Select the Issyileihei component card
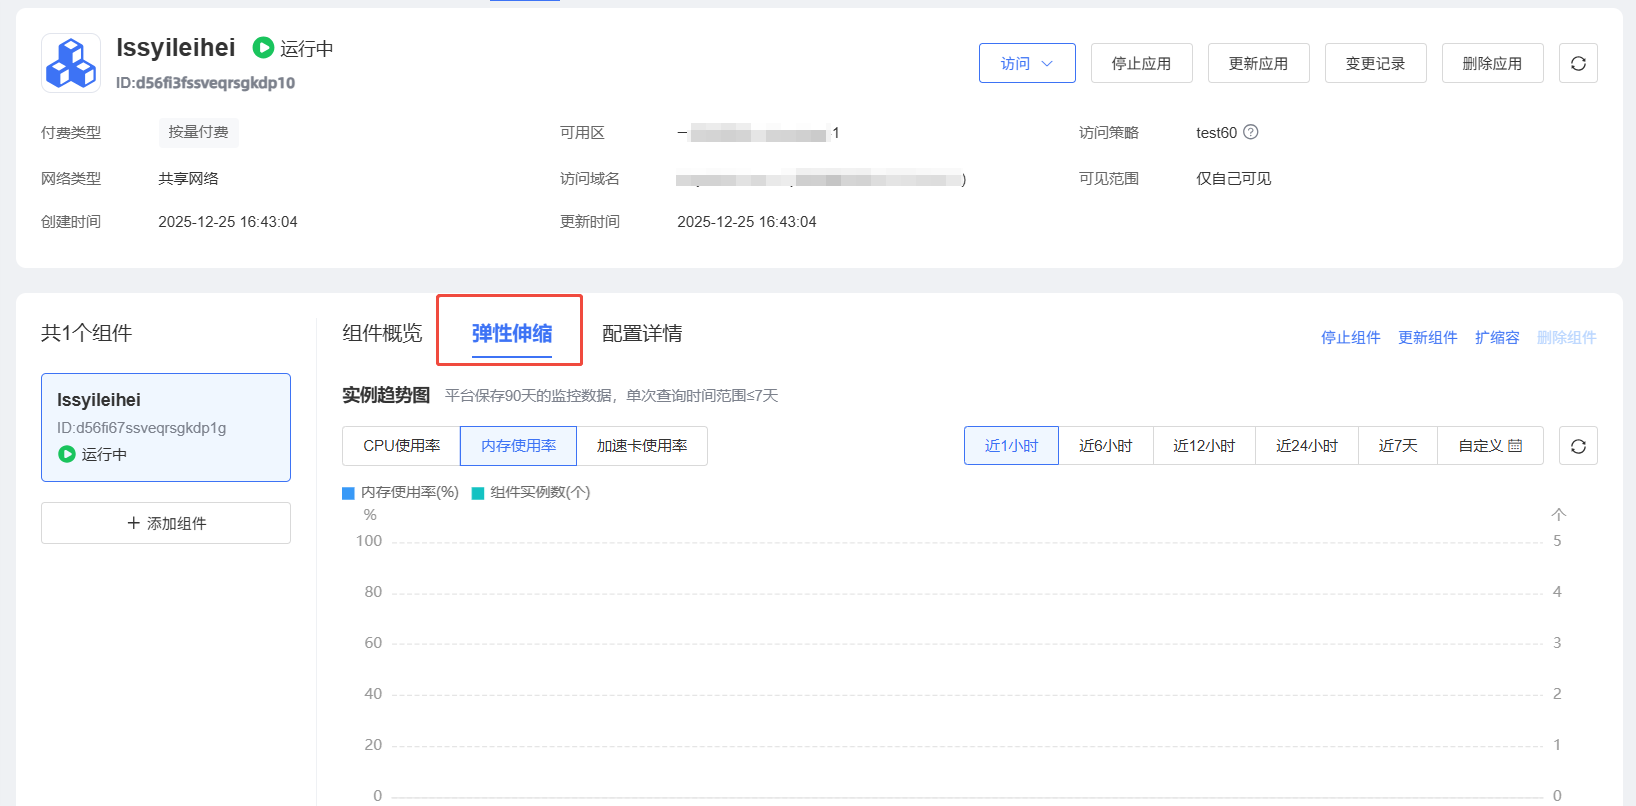The image size is (1636, 806). tap(166, 427)
